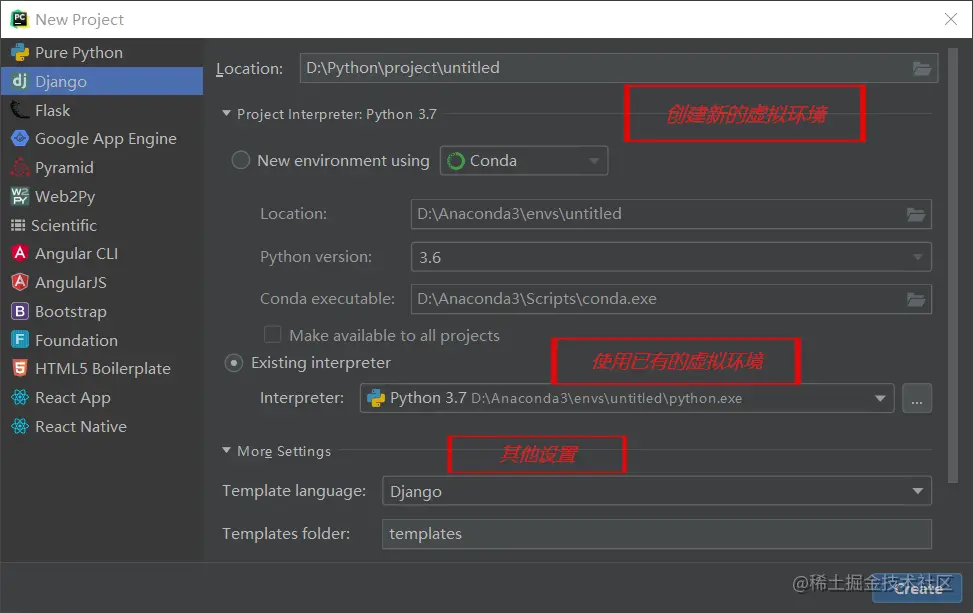Select New environment using radio button
The width and height of the screenshot is (973, 613).
tap(240, 160)
